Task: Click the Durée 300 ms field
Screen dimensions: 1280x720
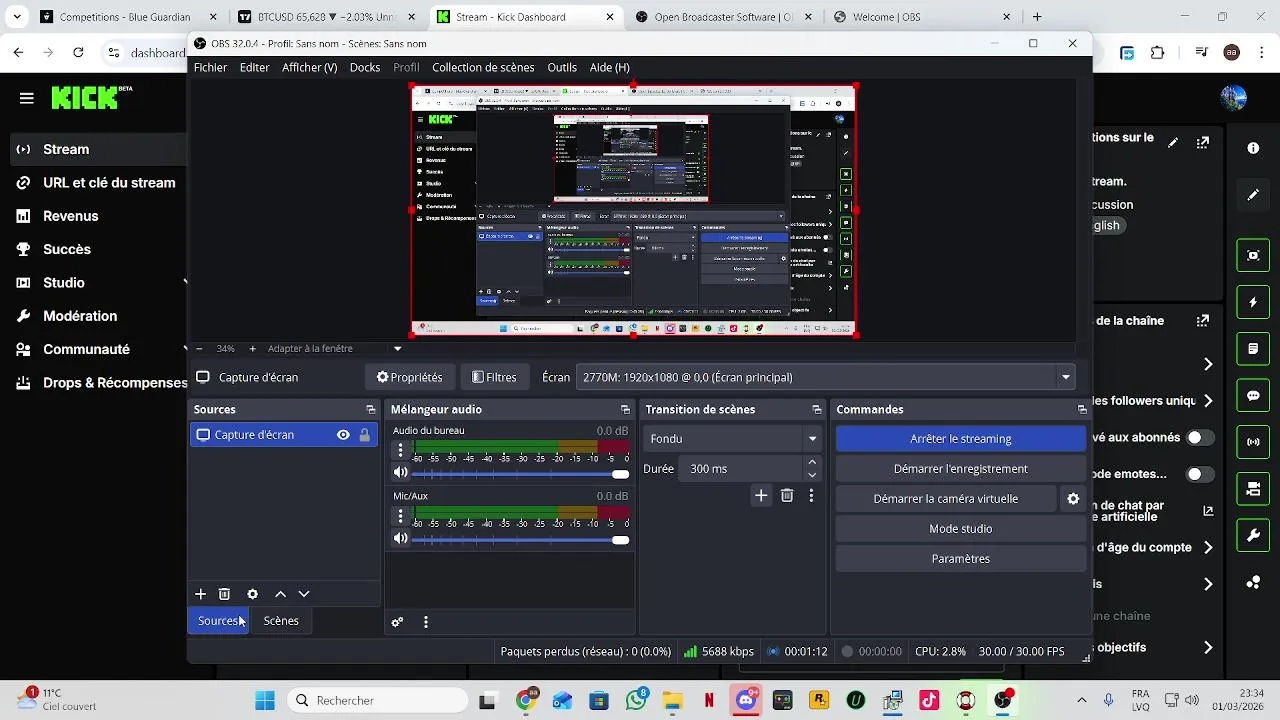Action: 742,469
